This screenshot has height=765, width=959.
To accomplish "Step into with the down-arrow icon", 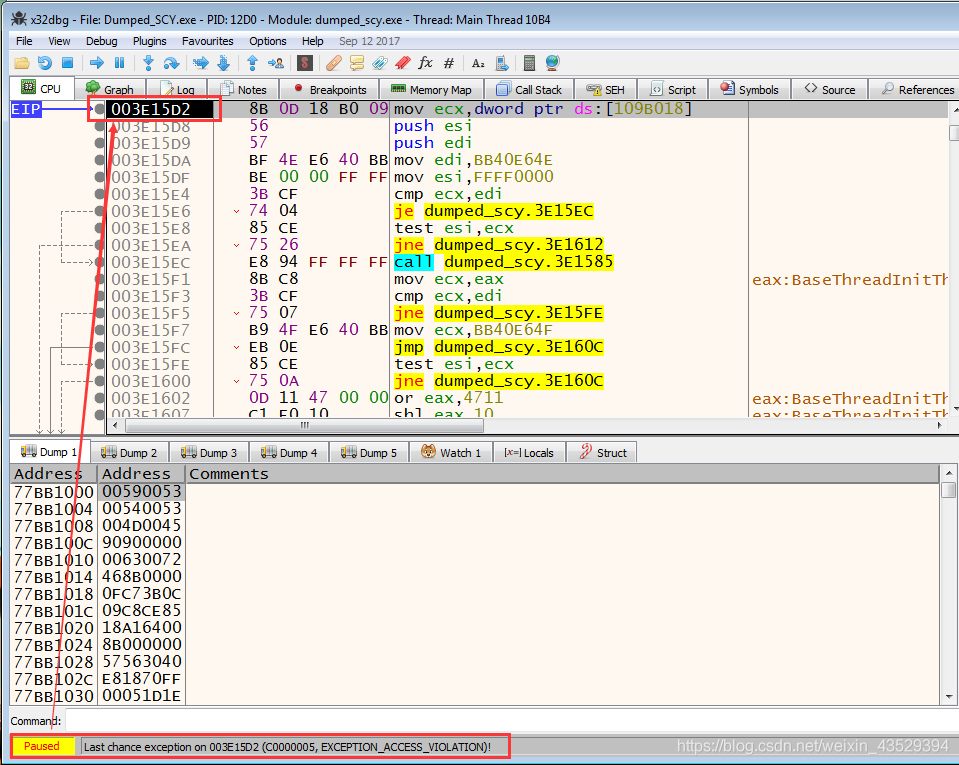I will 148,63.
